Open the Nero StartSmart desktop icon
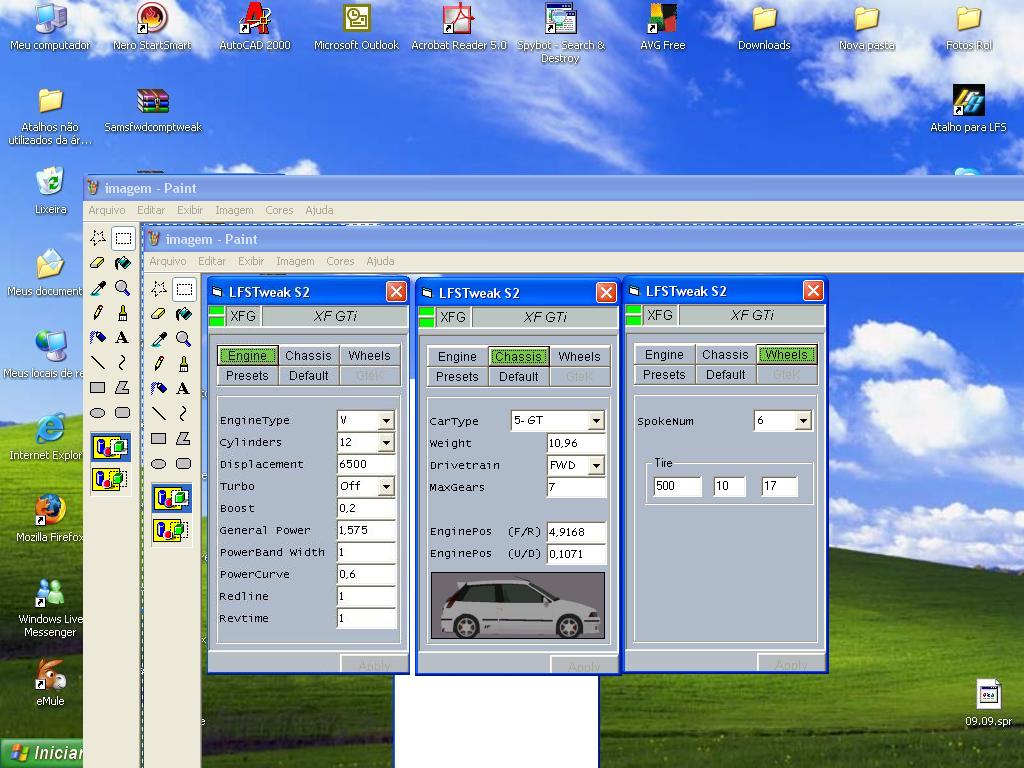The height and width of the screenshot is (768, 1024). point(152,27)
